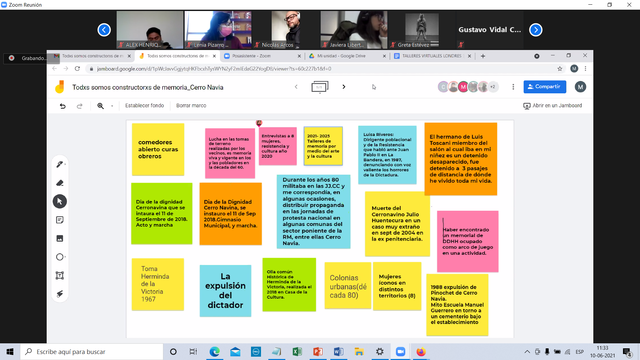The height and width of the screenshot is (360, 640).
Task: Open the Jamboard home logo
Action: (x=60, y=87)
